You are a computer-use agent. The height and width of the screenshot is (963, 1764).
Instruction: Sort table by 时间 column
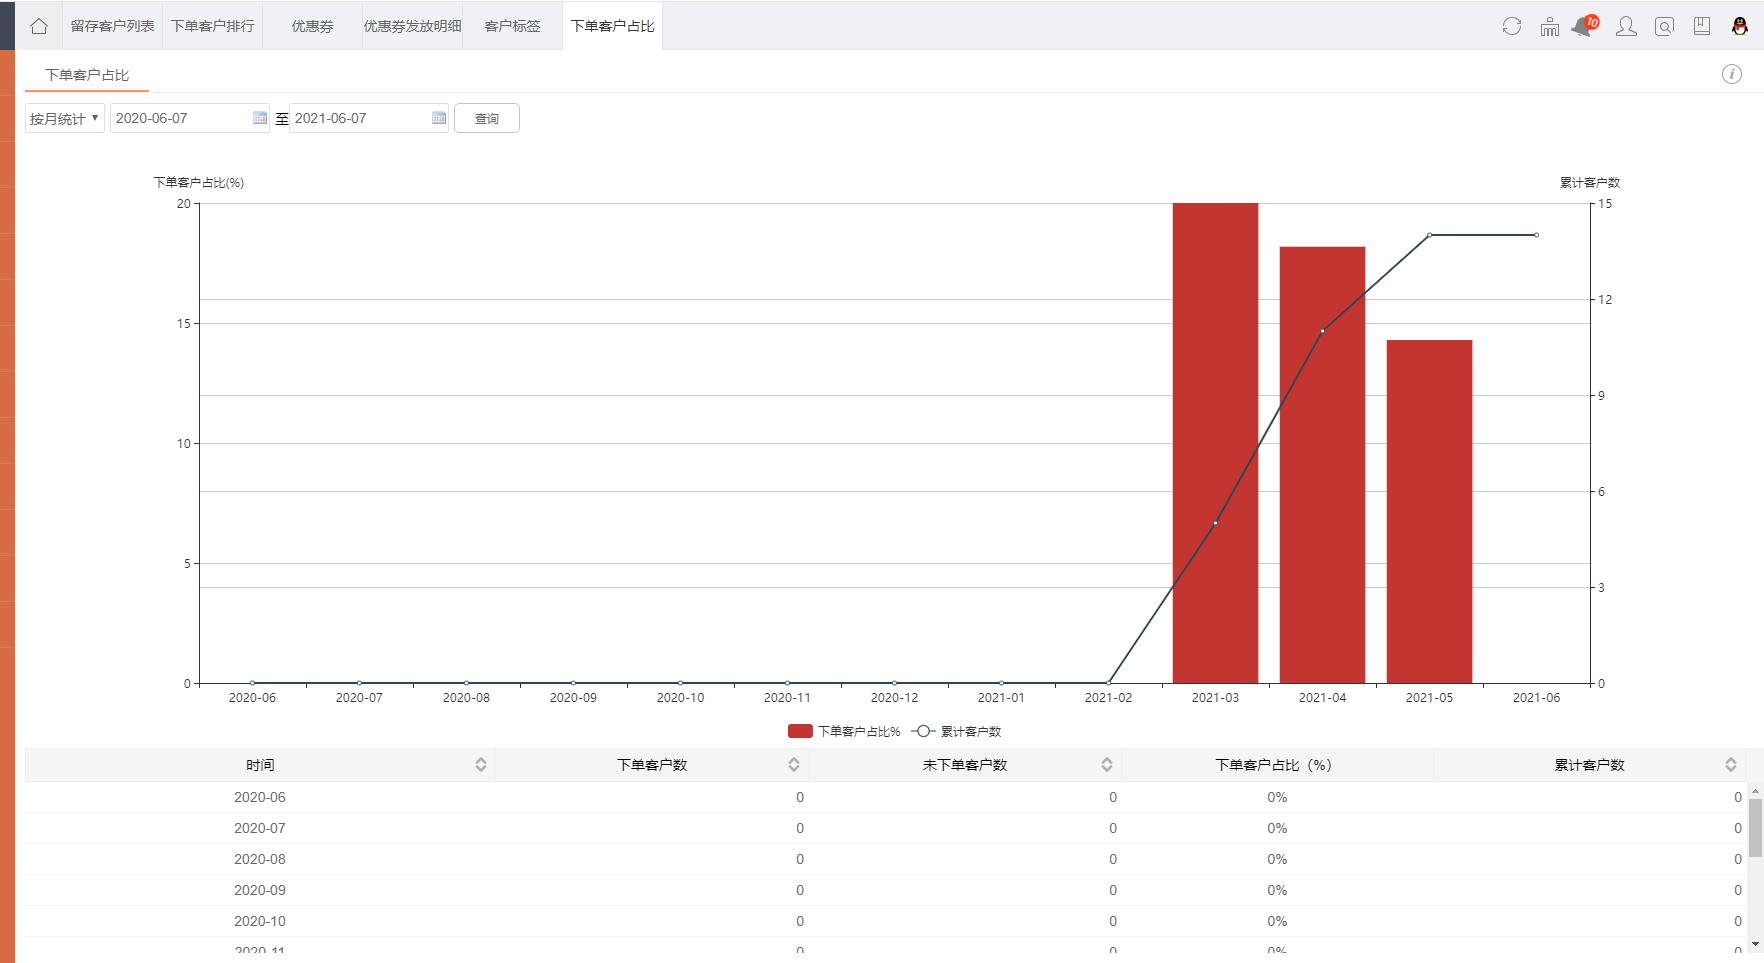(480, 765)
